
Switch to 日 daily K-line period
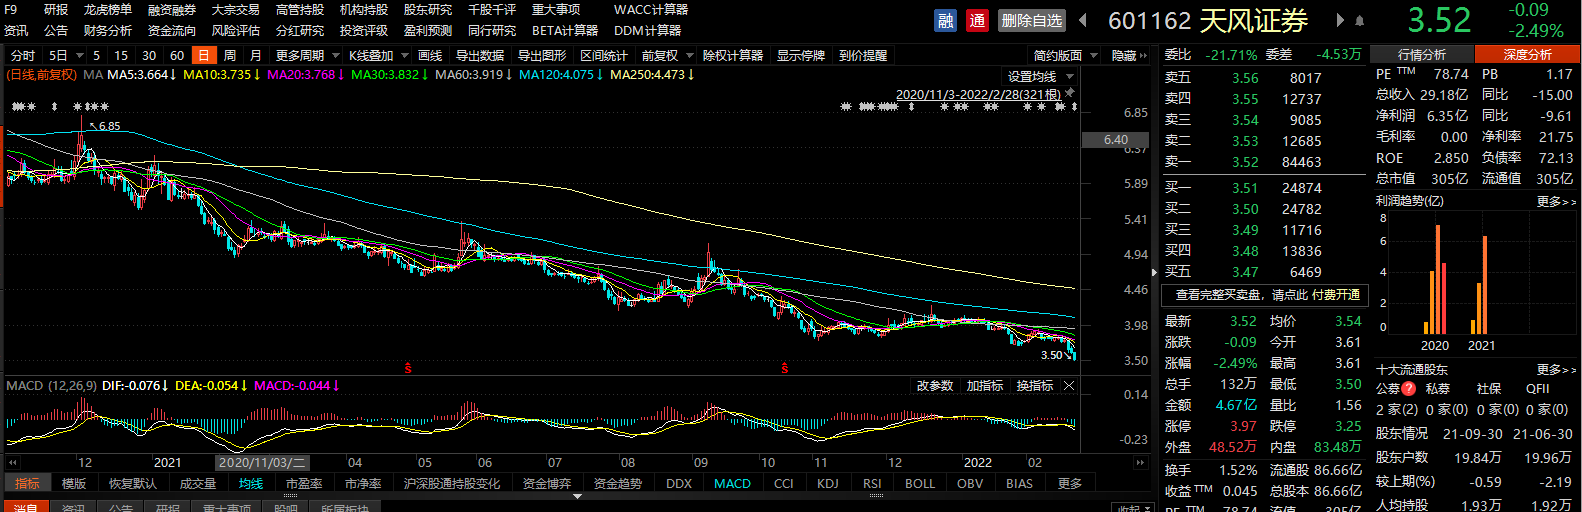click(x=203, y=56)
